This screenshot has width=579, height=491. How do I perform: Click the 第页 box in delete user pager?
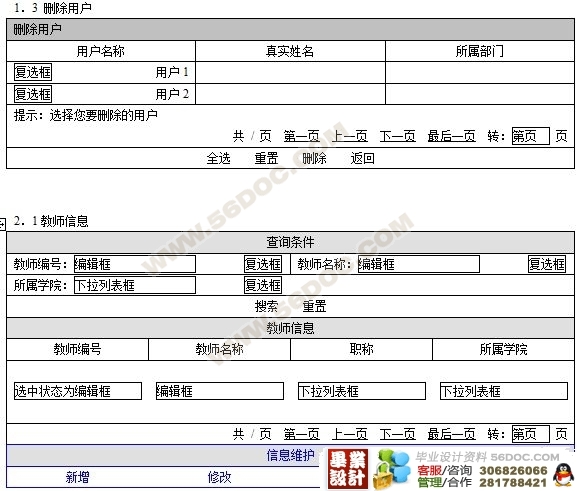coord(531,136)
